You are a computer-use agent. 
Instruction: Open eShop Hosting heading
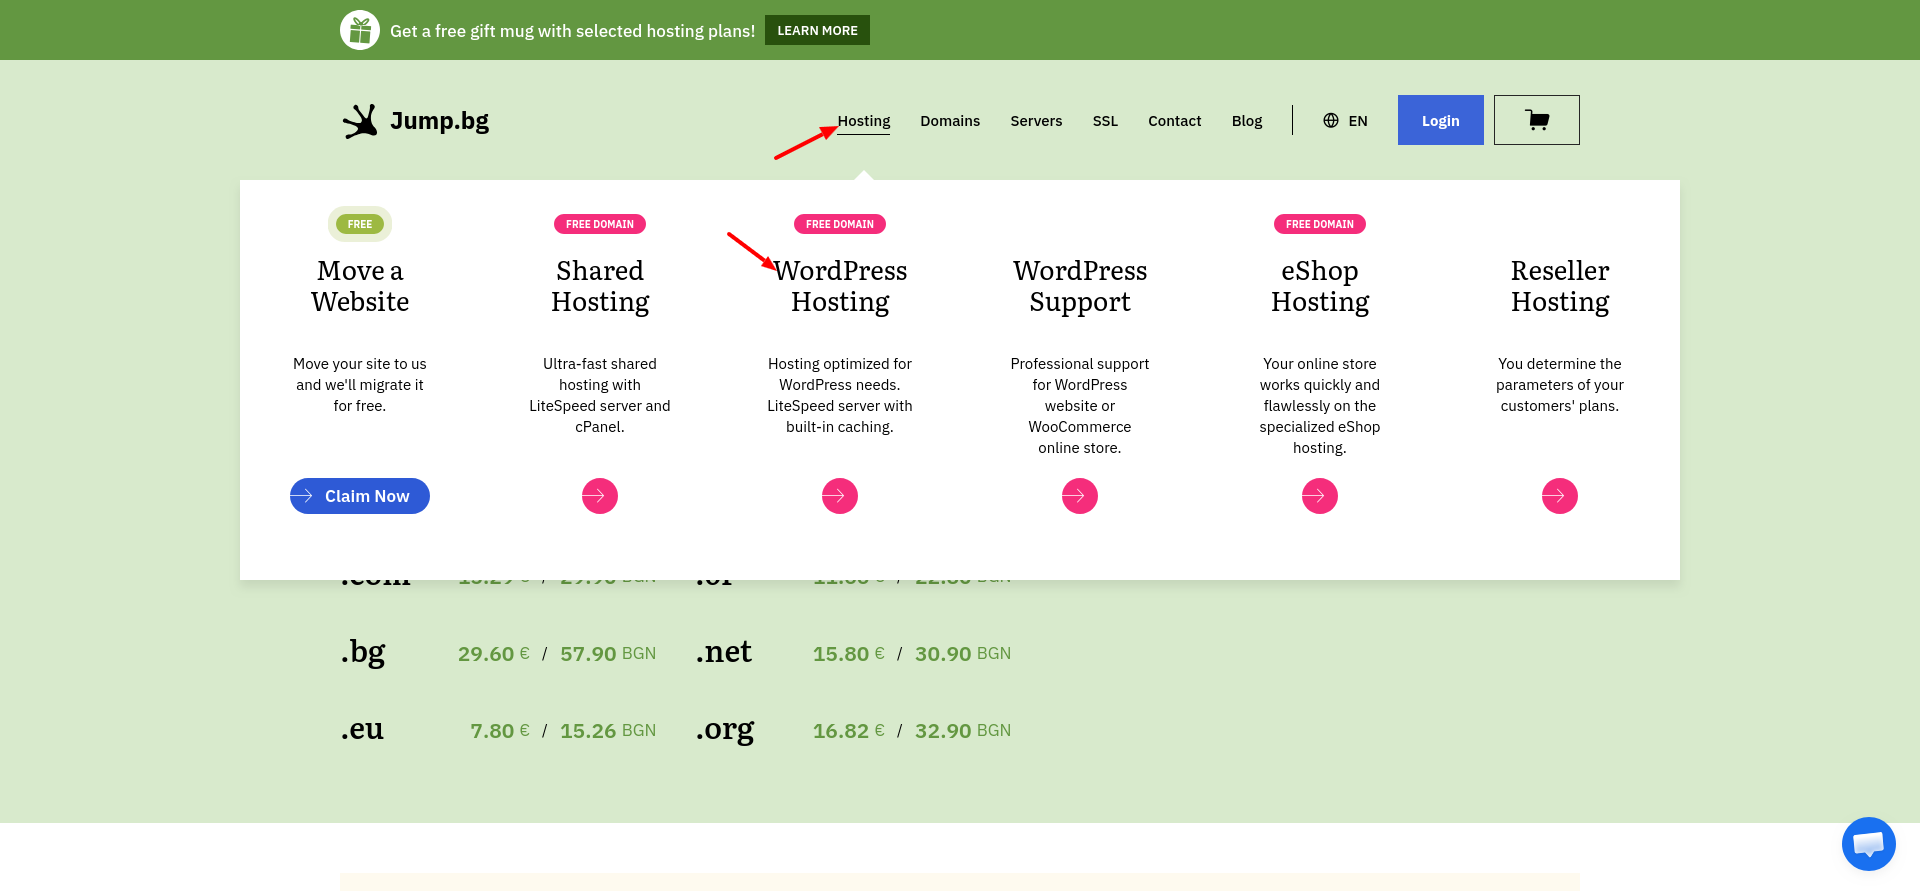(1320, 286)
